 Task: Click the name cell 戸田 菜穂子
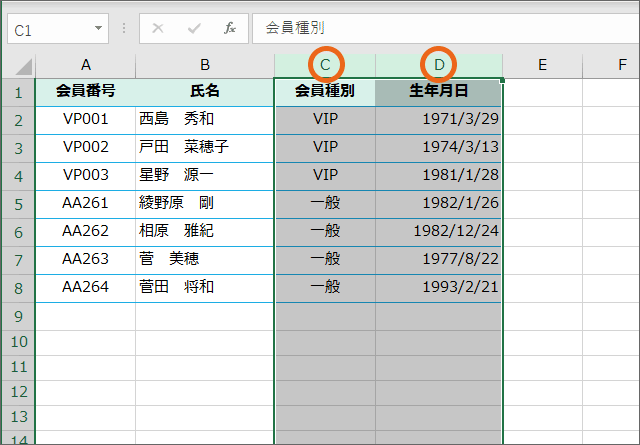pyautogui.click(x=205, y=149)
